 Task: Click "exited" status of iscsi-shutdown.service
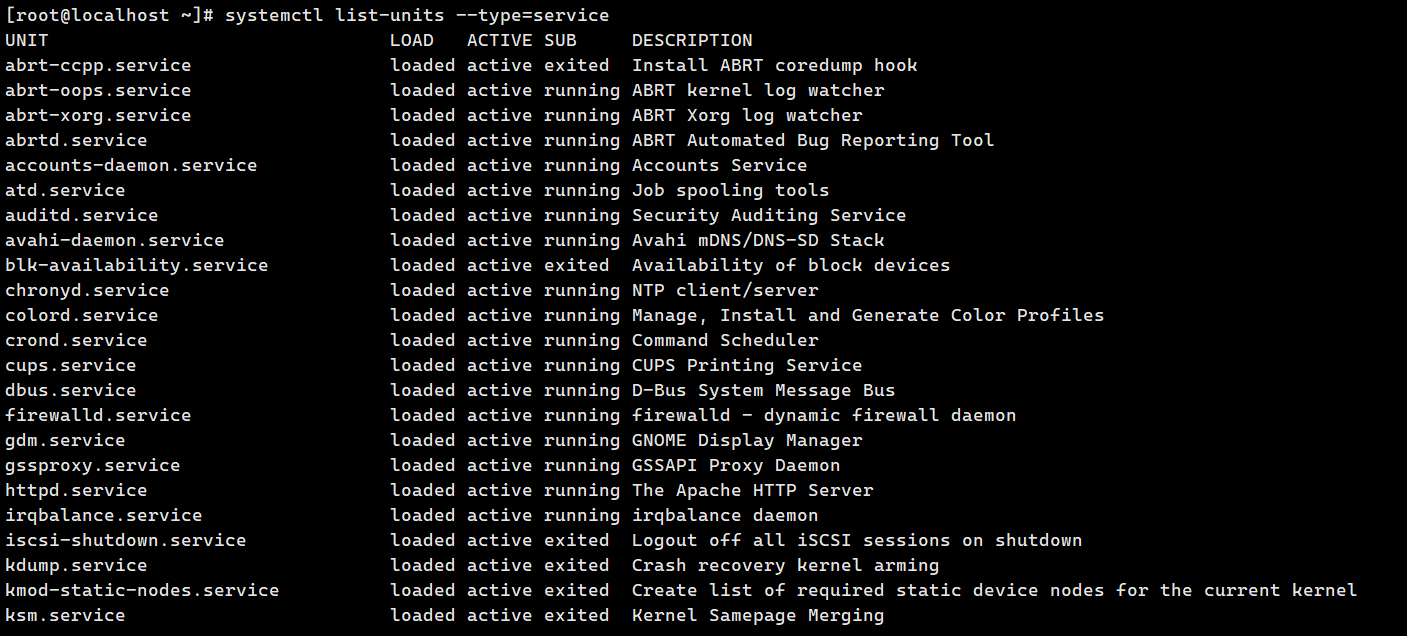click(576, 540)
